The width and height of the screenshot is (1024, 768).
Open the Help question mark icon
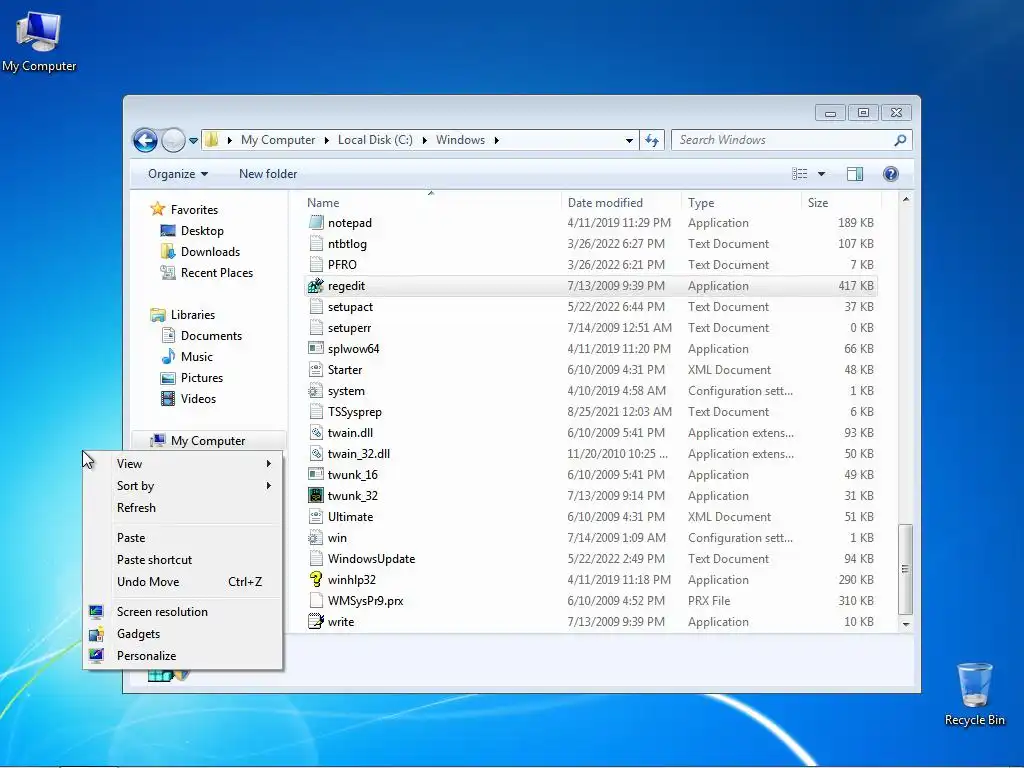coord(891,174)
